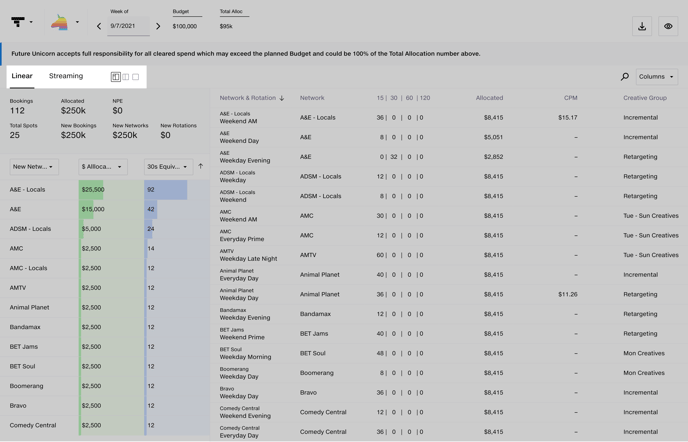Open the AMTV Weekday Late Night row
Viewport: 688px width, 442px height.
[449, 255]
